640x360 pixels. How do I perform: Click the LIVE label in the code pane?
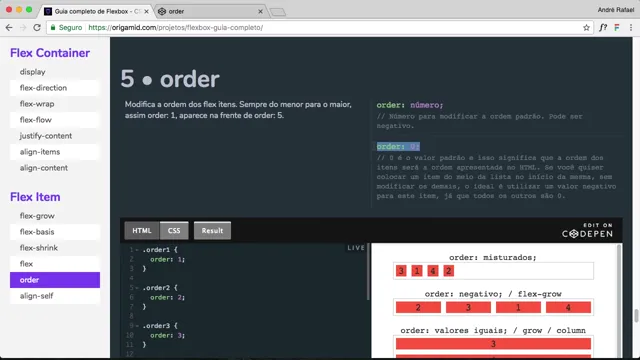point(356,248)
